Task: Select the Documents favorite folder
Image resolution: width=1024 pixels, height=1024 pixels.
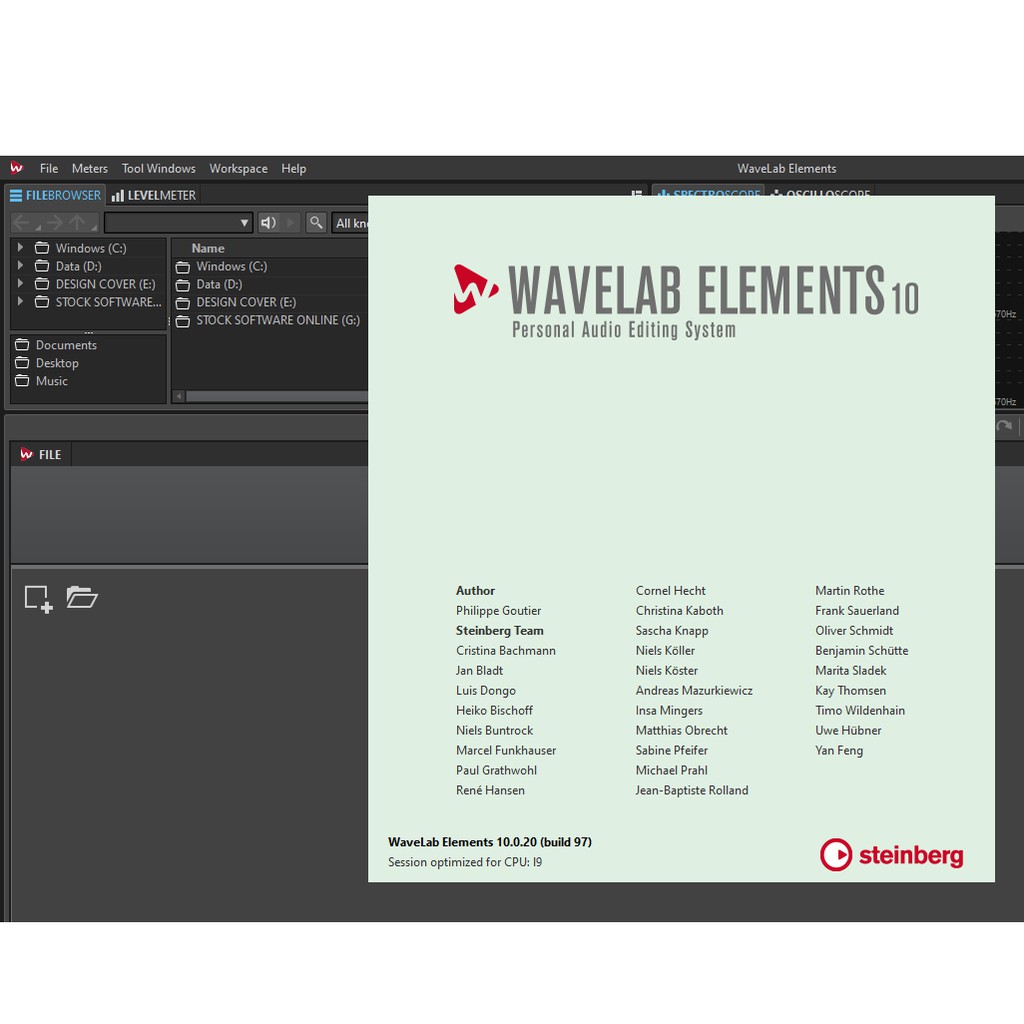Action: coord(66,345)
